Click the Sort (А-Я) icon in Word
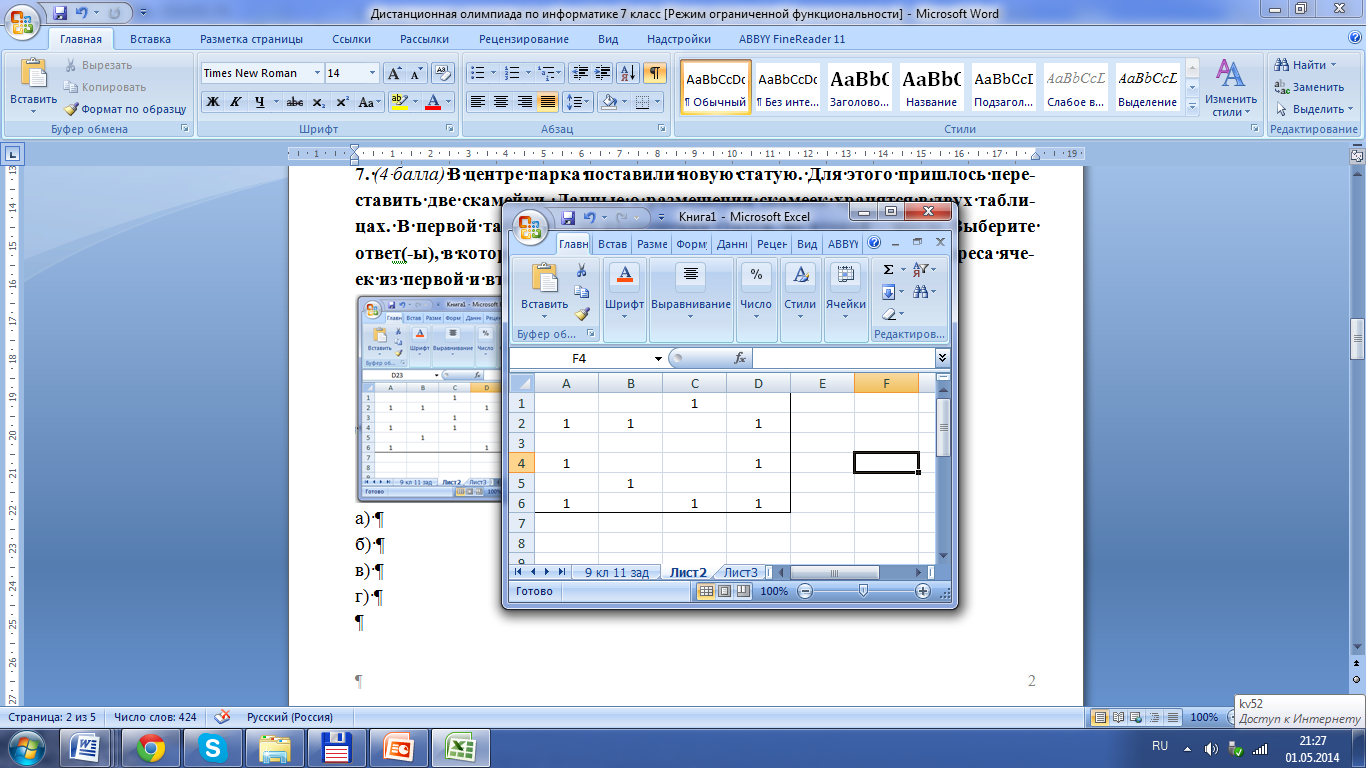Image resolution: width=1366 pixels, height=768 pixels. (x=629, y=73)
